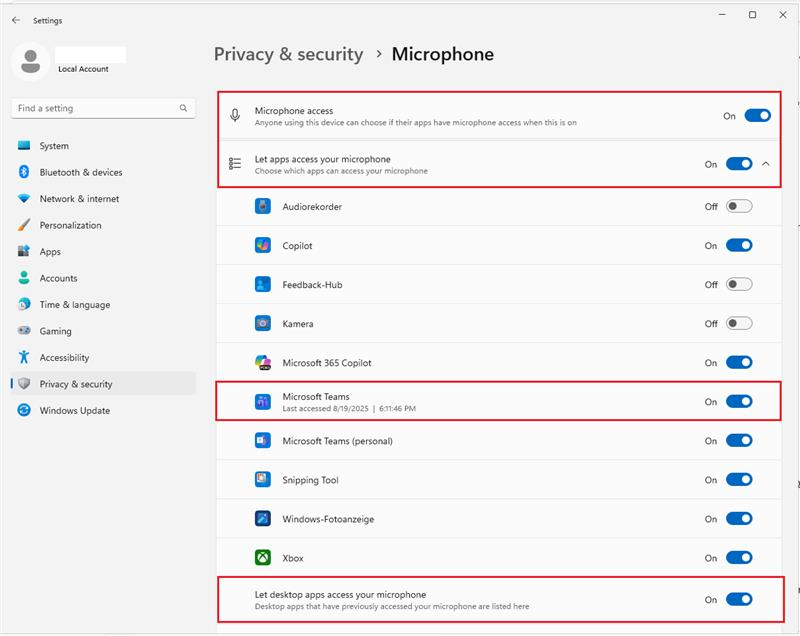Click the Accounts person icon
The width and height of the screenshot is (800, 636).
pos(24,278)
